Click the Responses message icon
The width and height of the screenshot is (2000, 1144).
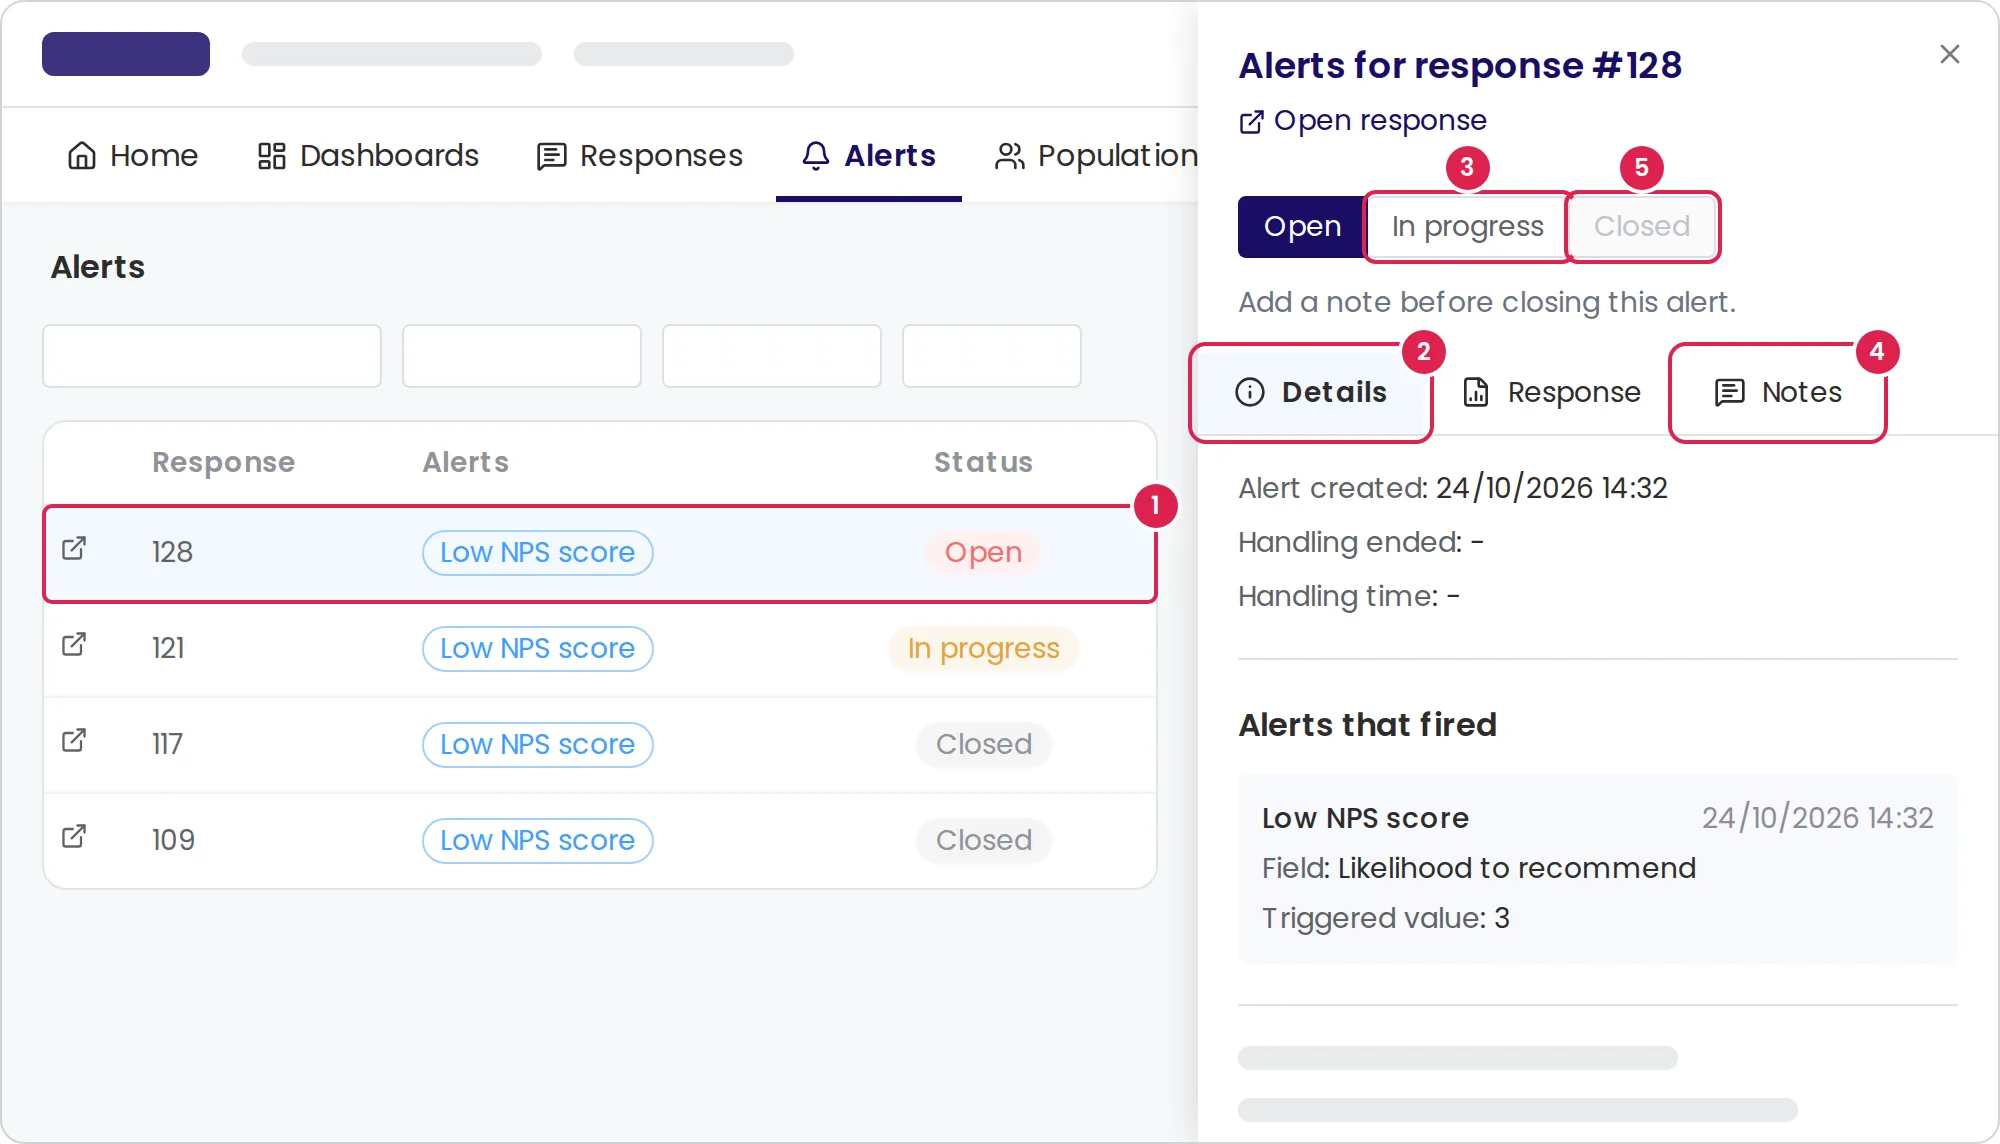(551, 156)
